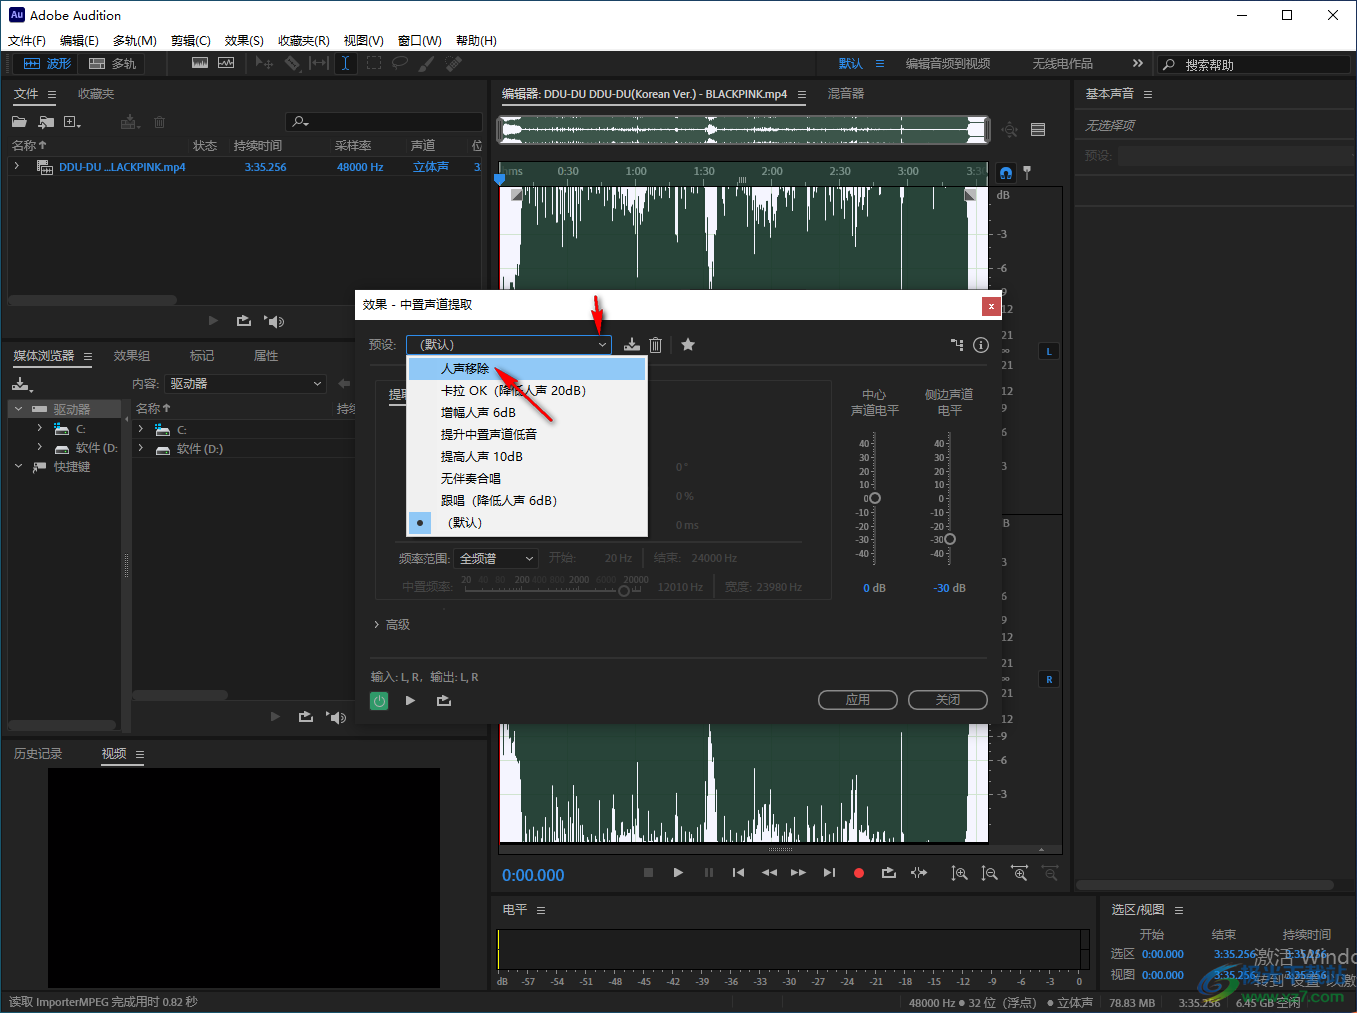Screen dimensions: 1357x1013
Task: Click the import file icon in Files panel
Action: click(46, 122)
